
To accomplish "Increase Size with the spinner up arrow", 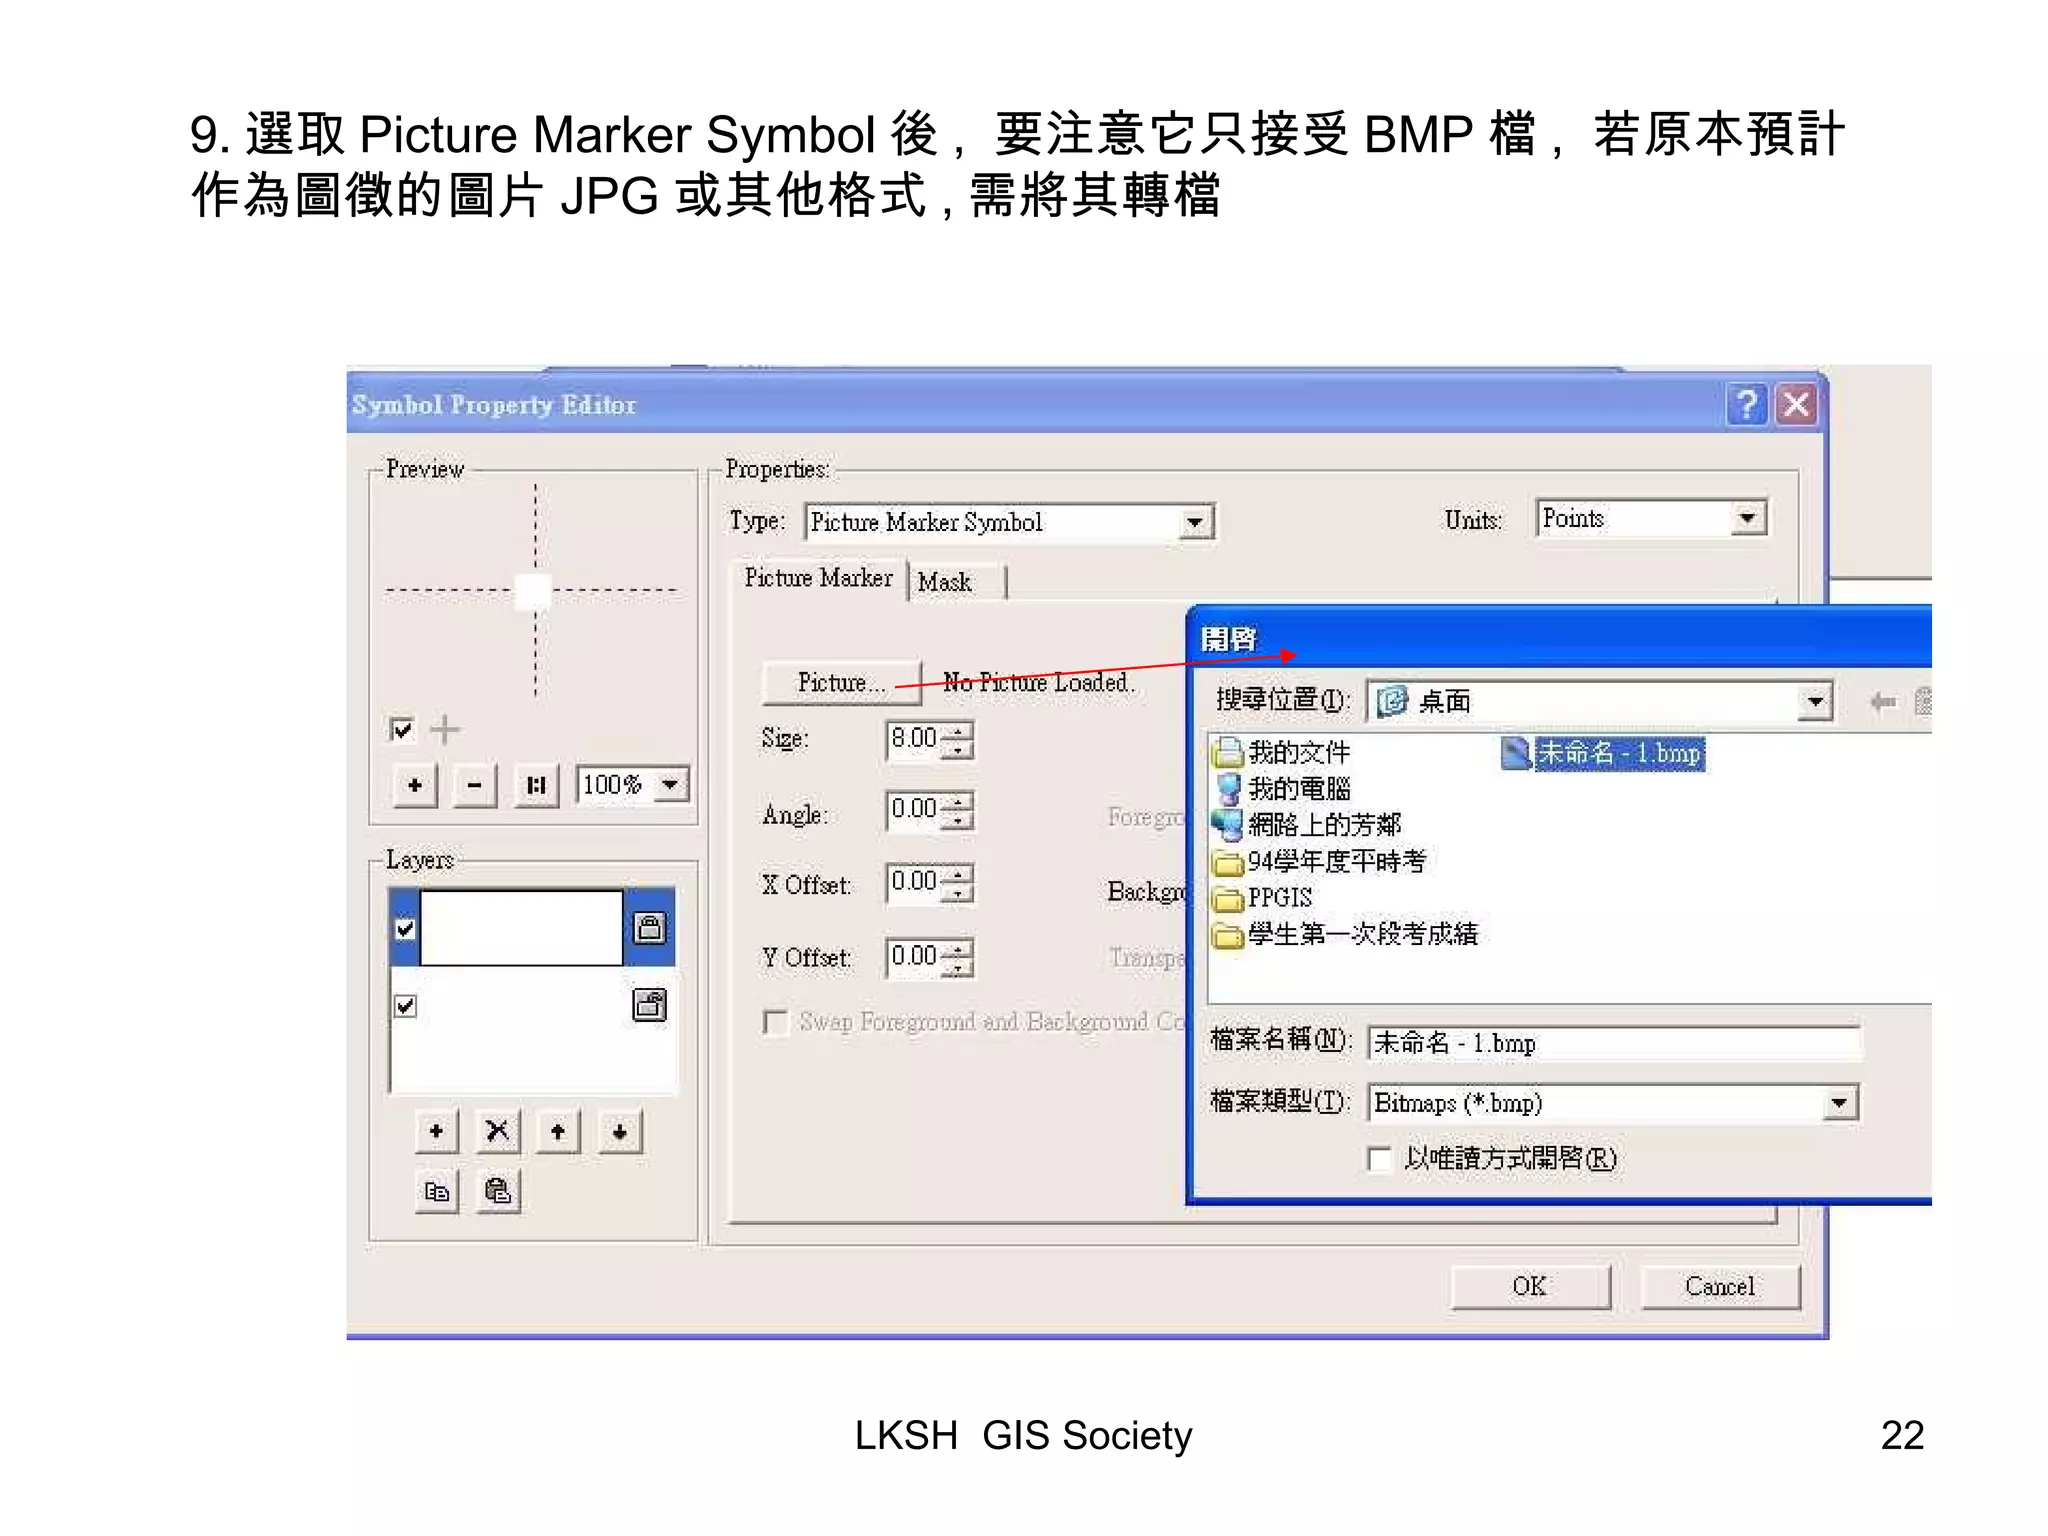I will [958, 731].
